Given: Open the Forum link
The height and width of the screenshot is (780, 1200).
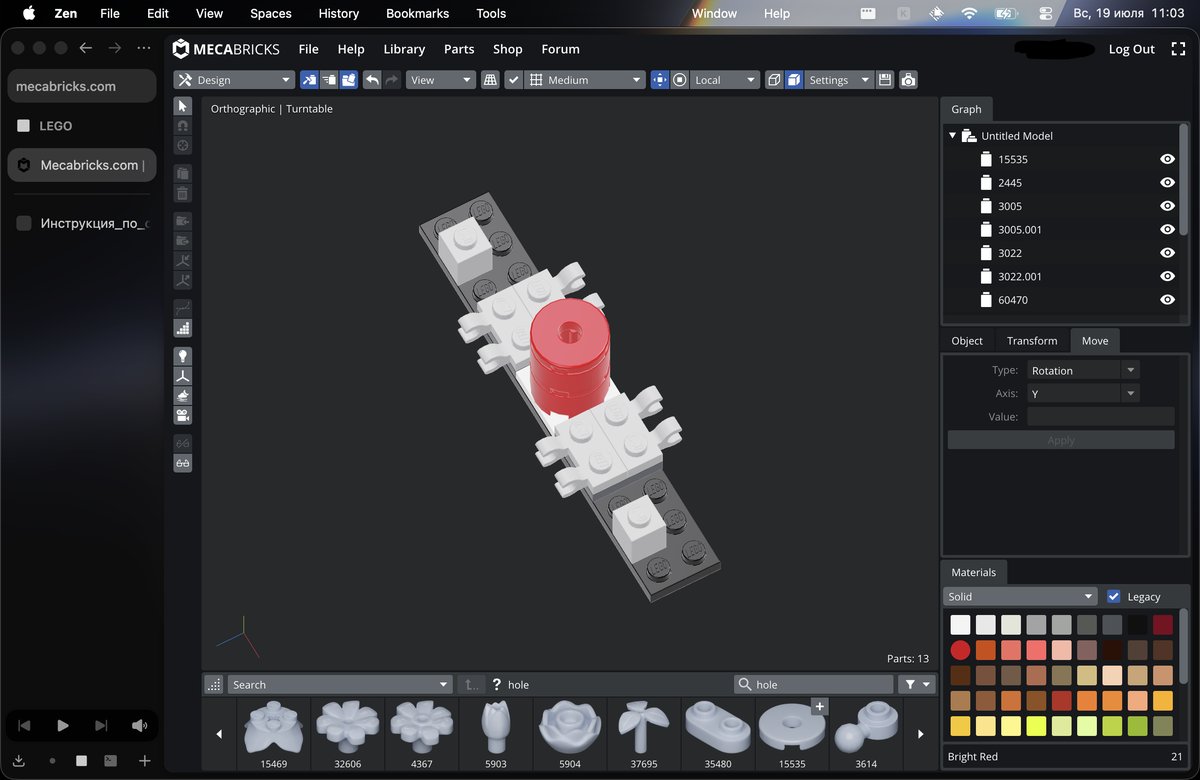Looking at the screenshot, I should click(560, 49).
